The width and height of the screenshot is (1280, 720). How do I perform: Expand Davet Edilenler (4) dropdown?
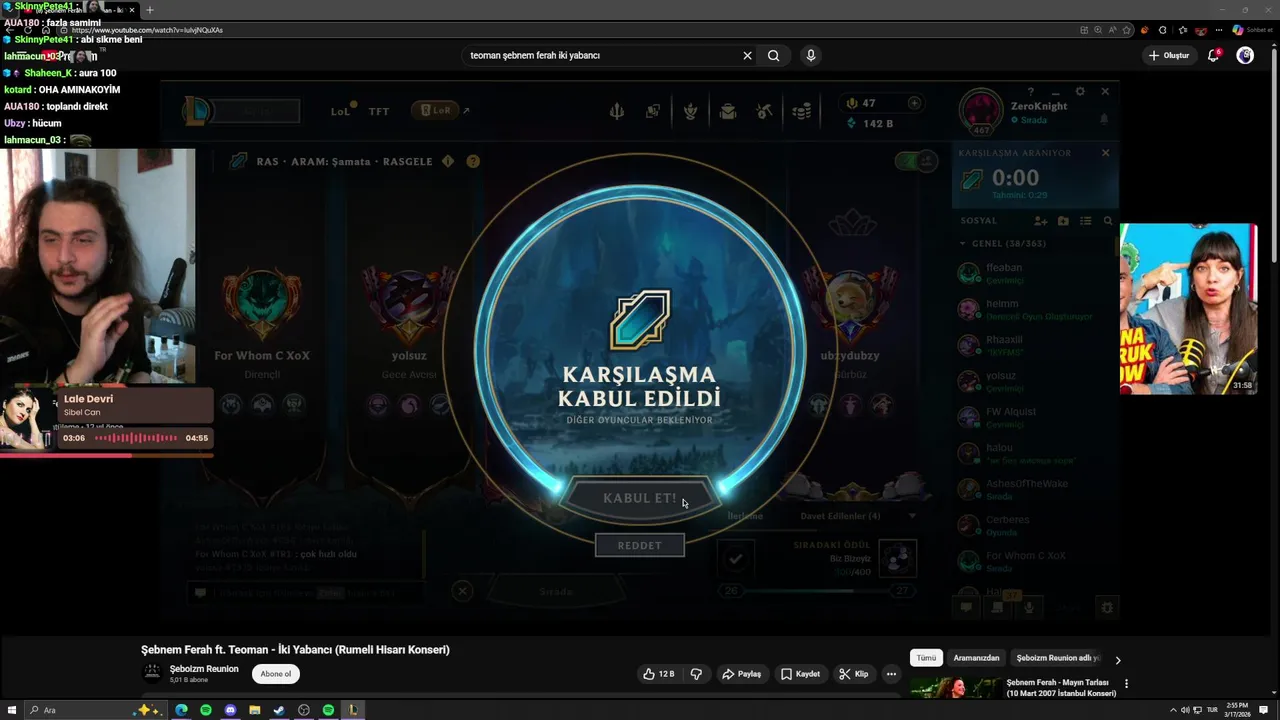click(x=858, y=516)
